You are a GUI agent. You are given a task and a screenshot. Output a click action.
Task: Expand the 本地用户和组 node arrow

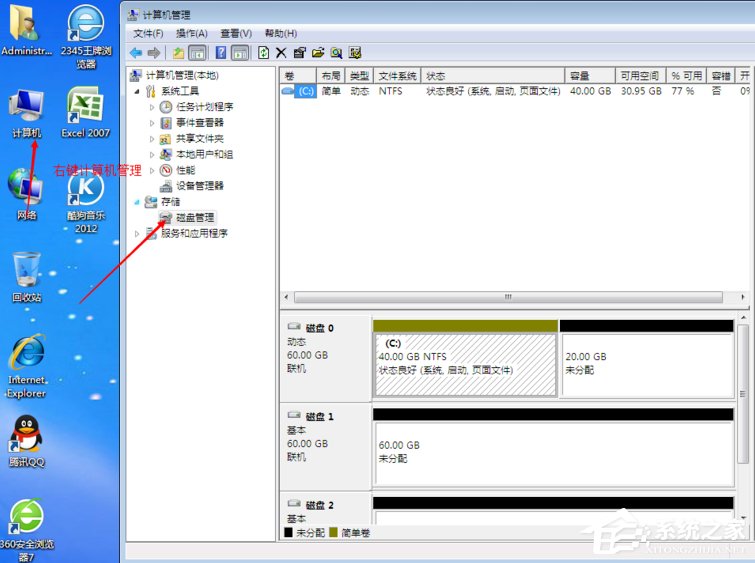[x=152, y=154]
